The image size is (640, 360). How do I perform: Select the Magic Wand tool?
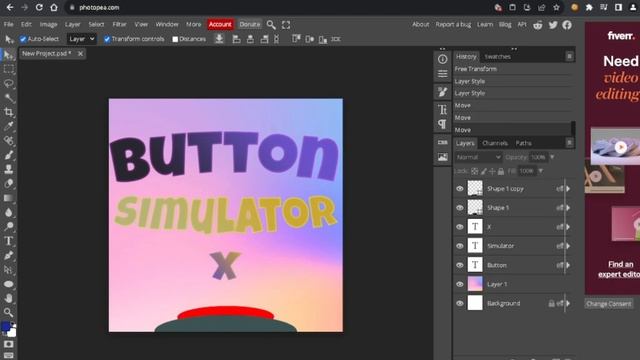pyautogui.click(x=9, y=98)
